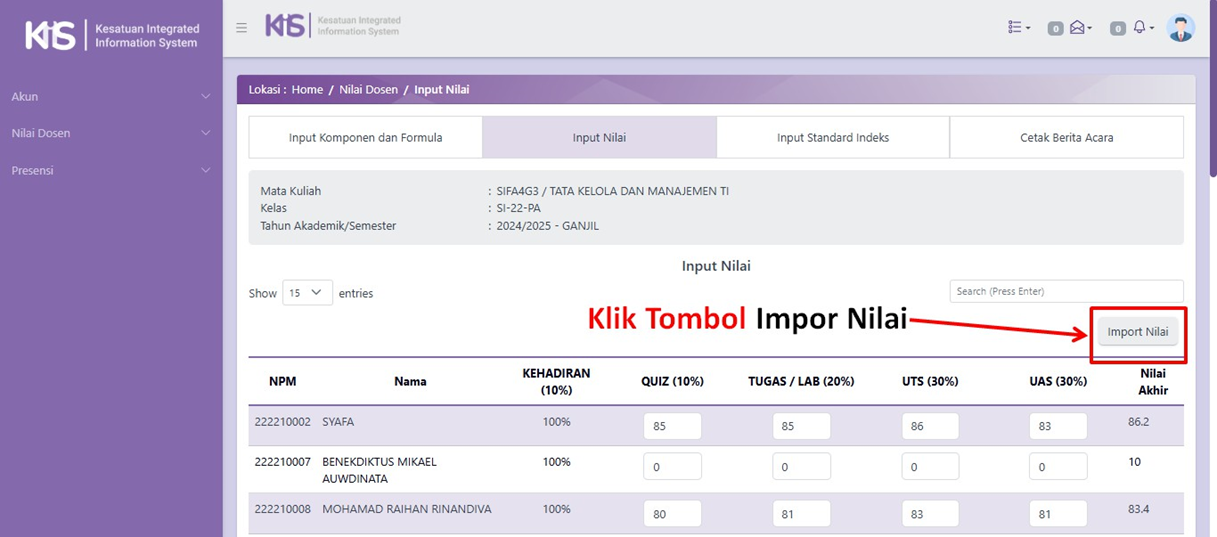1217x537 pixels.
Task: Click the user profile avatar
Action: (x=1181, y=28)
